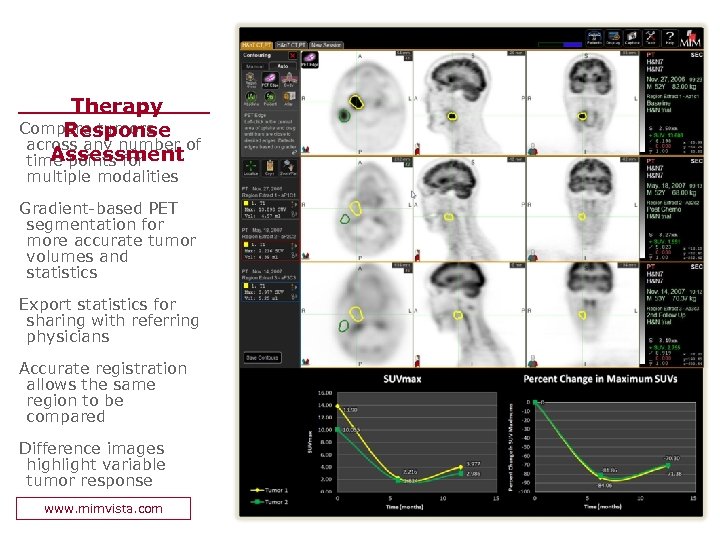Click the blue progress bar in top toolbar
Viewport: 720px width, 540px height.
coord(572,45)
